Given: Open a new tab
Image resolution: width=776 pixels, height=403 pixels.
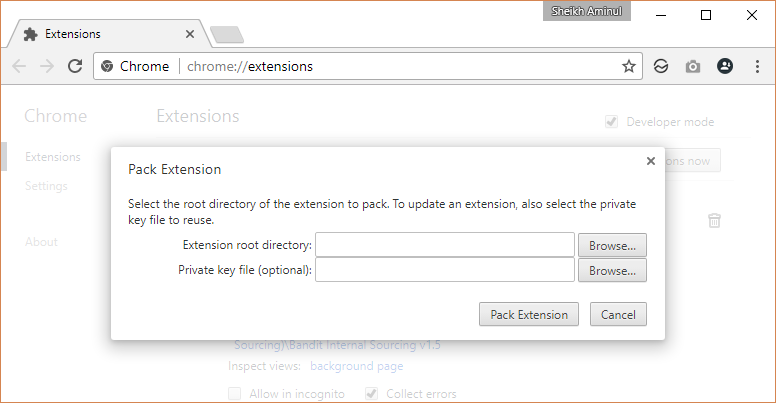Looking at the screenshot, I should pyautogui.click(x=227, y=35).
